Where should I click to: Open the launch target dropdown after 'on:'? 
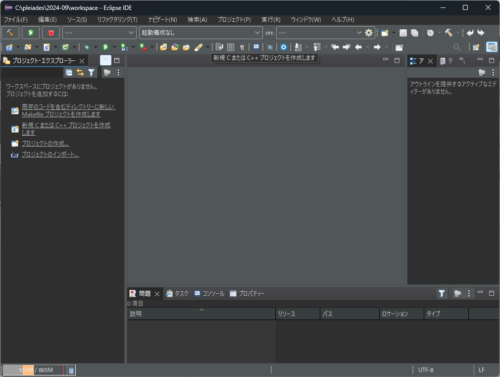pyautogui.click(x=319, y=33)
